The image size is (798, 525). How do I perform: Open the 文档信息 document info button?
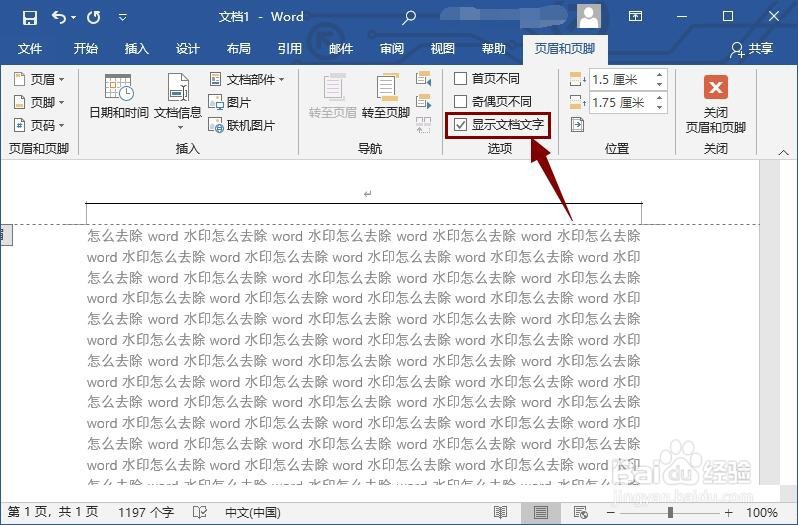coord(178,101)
